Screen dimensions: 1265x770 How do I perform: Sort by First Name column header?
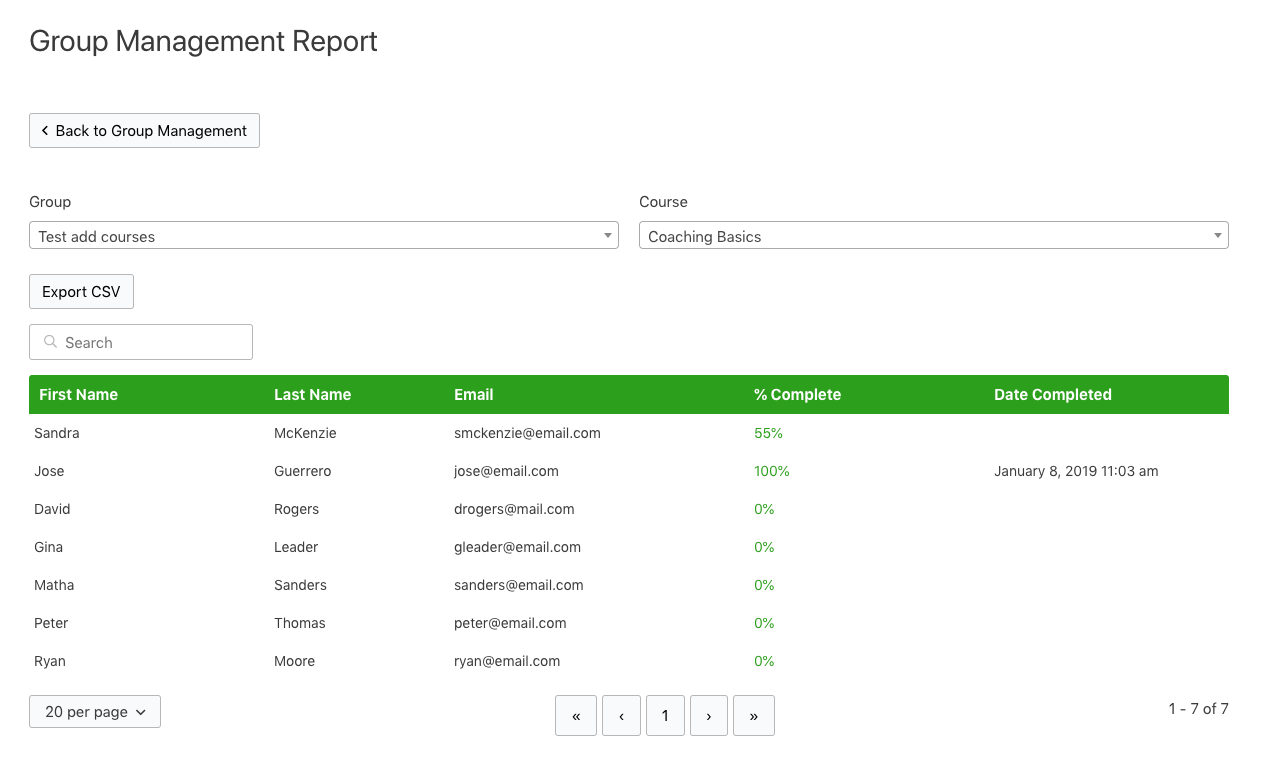pos(78,395)
